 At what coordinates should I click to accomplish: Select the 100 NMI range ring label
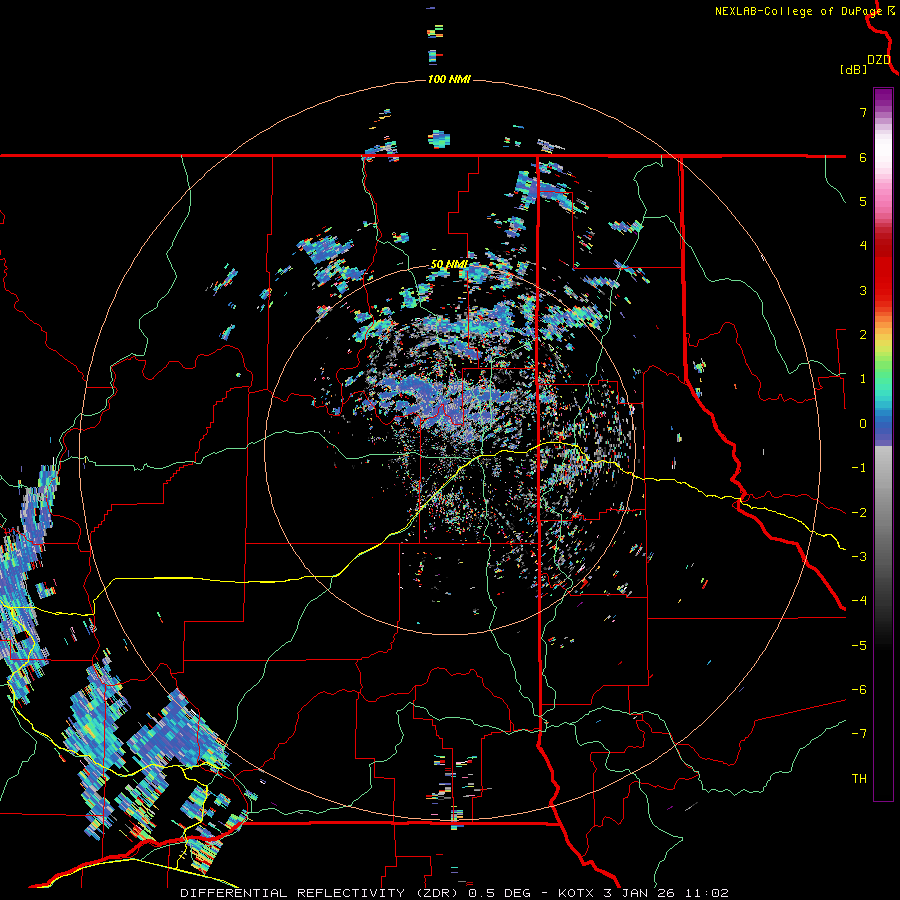tap(449, 79)
